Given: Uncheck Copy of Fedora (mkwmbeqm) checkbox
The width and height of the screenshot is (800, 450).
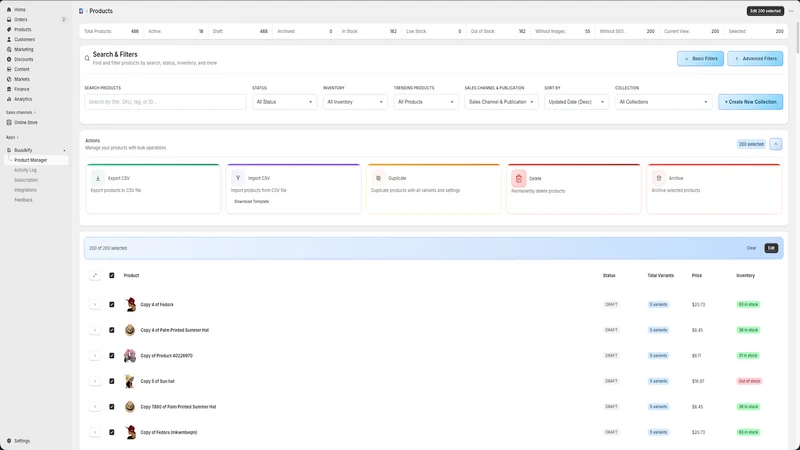Looking at the screenshot, I should click(x=112, y=432).
